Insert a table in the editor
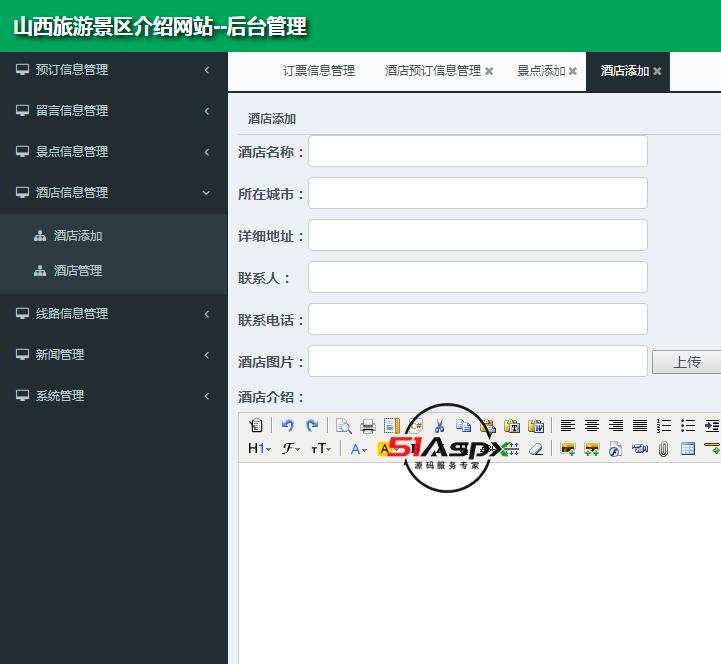The width and height of the screenshot is (721, 664). [688, 448]
